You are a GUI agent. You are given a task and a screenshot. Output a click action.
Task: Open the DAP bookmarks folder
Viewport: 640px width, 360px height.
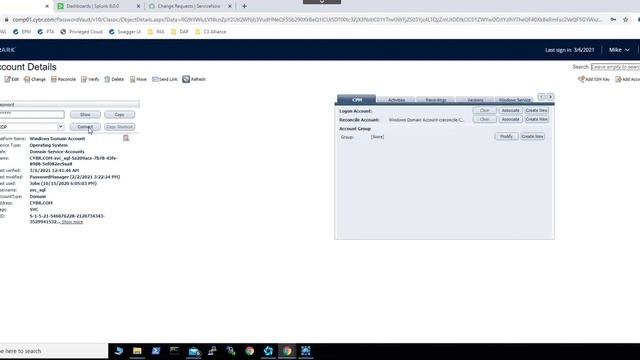(180, 32)
